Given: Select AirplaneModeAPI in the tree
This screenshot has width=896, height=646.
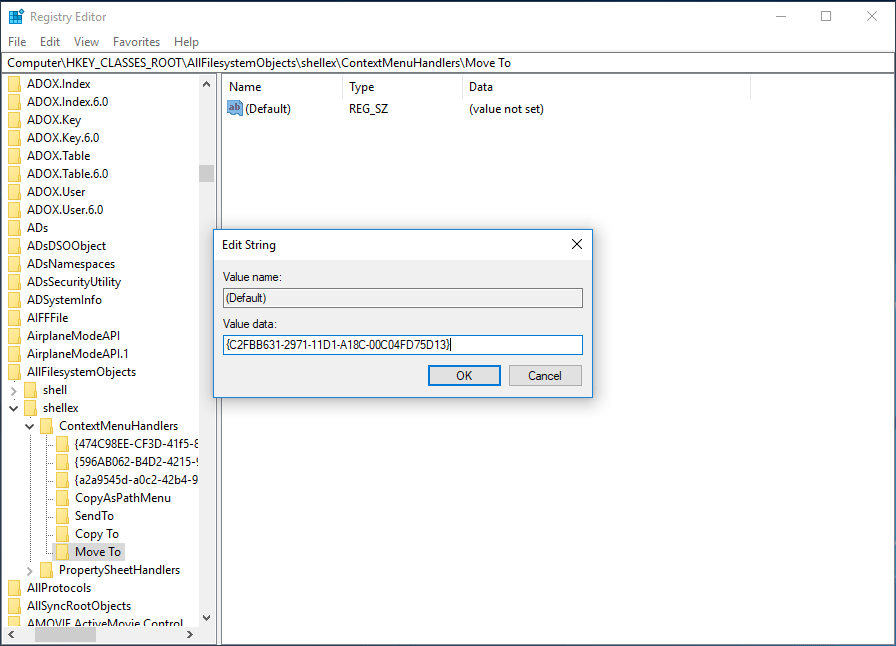Looking at the screenshot, I should click(73, 336).
